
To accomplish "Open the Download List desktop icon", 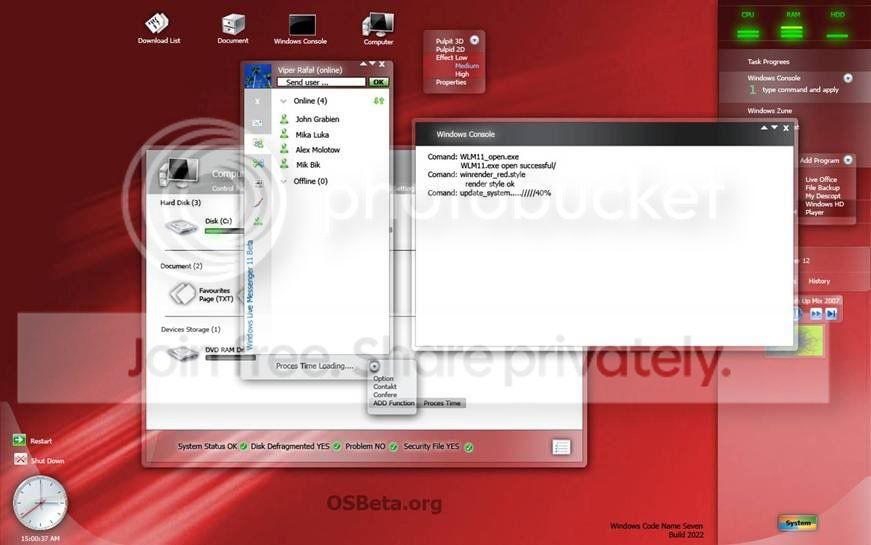I will click(158, 28).
